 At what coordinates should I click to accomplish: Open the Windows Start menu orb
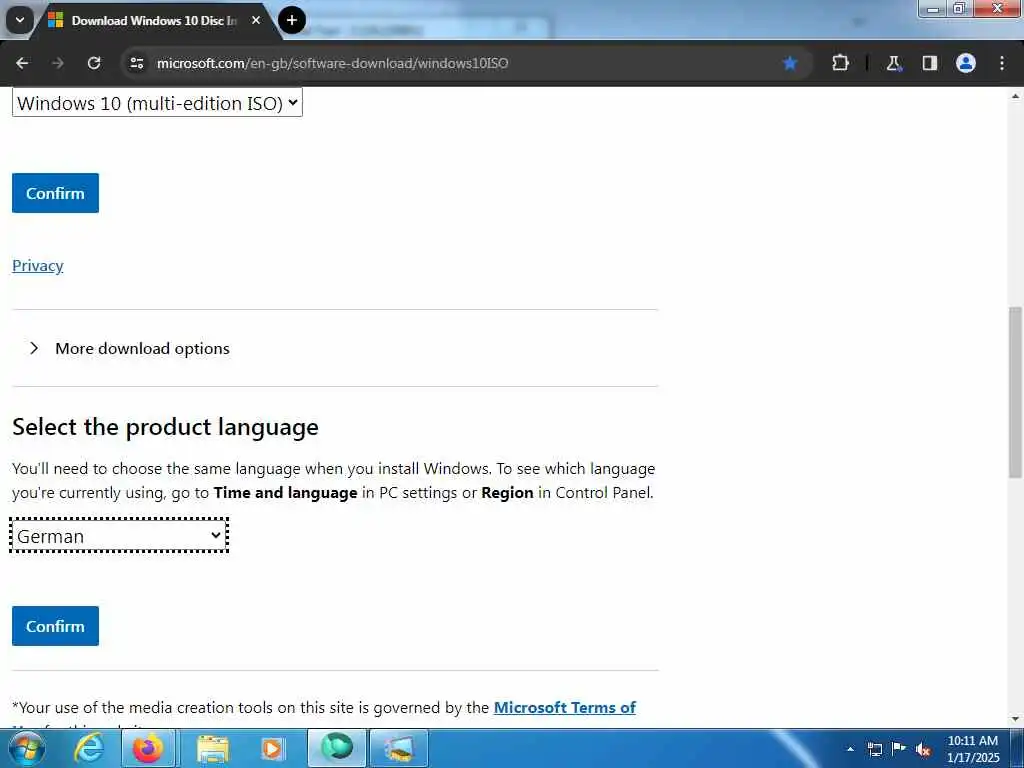point(27,748)
